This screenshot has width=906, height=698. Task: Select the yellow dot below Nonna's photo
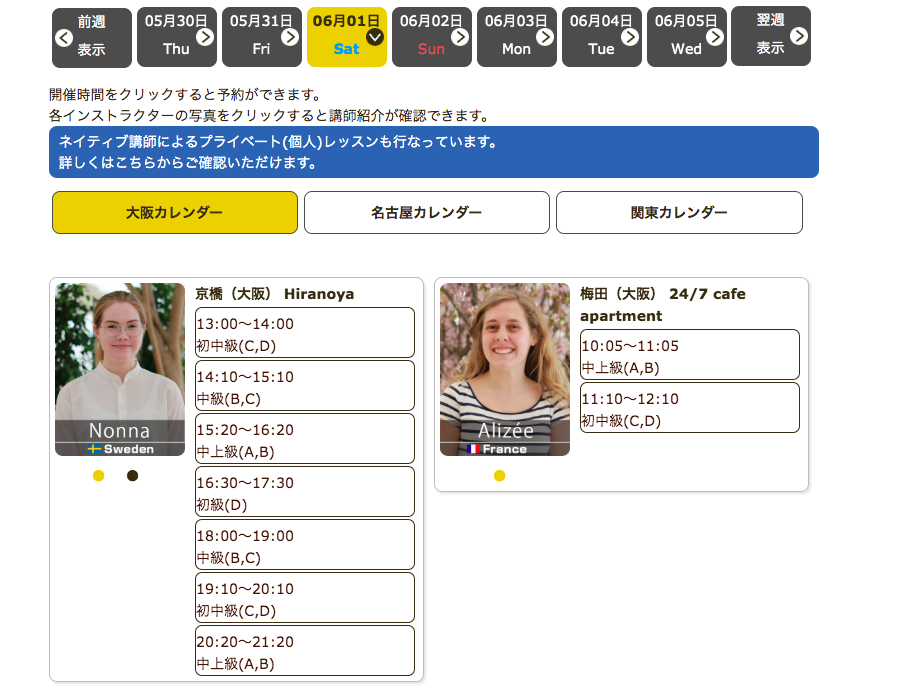(x=98, y=476)
